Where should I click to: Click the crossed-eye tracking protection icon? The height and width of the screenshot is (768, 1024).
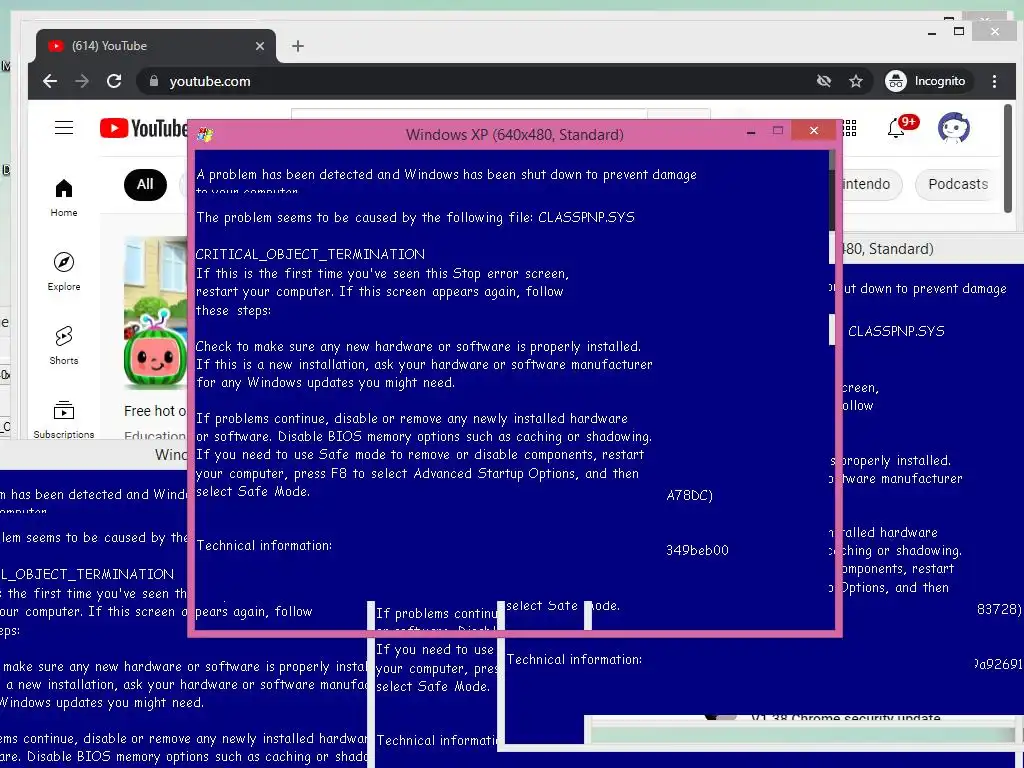(824, 81)
